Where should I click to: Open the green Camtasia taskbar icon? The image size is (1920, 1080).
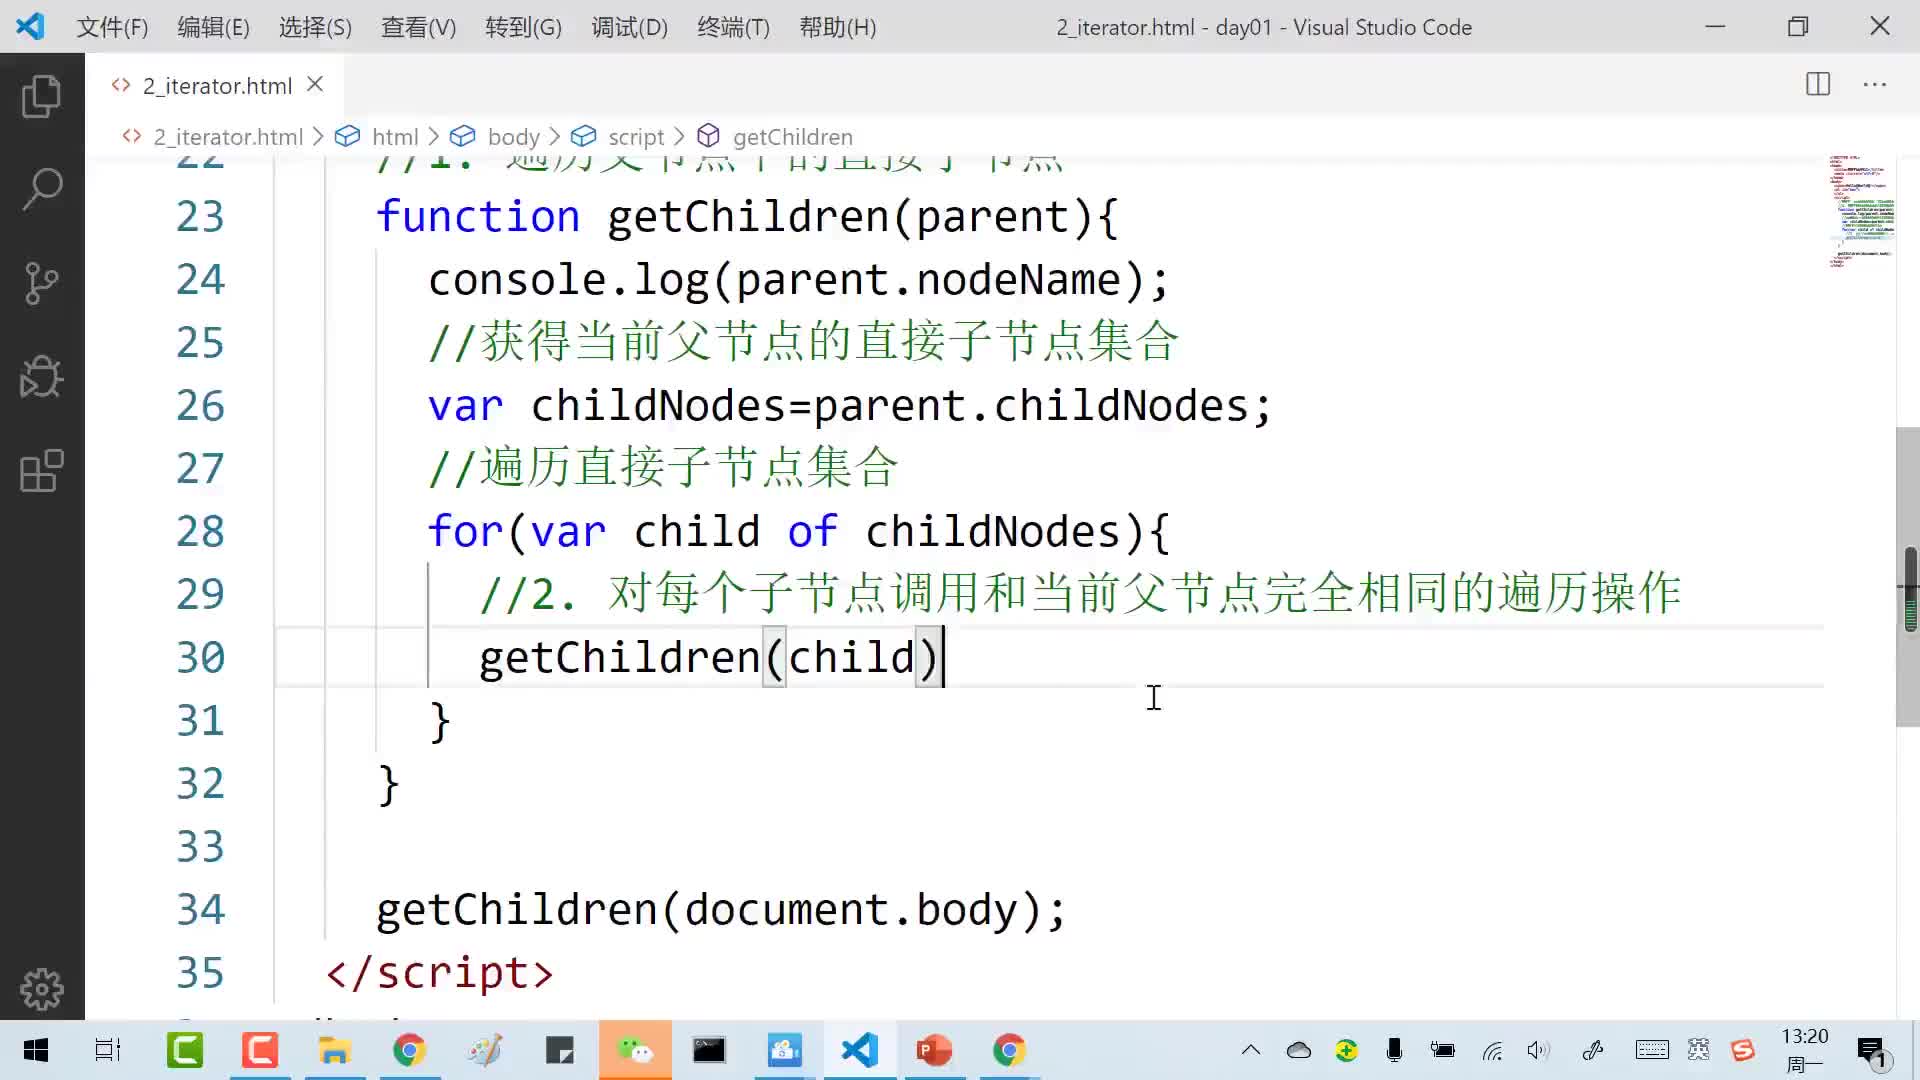(185, 1050)
